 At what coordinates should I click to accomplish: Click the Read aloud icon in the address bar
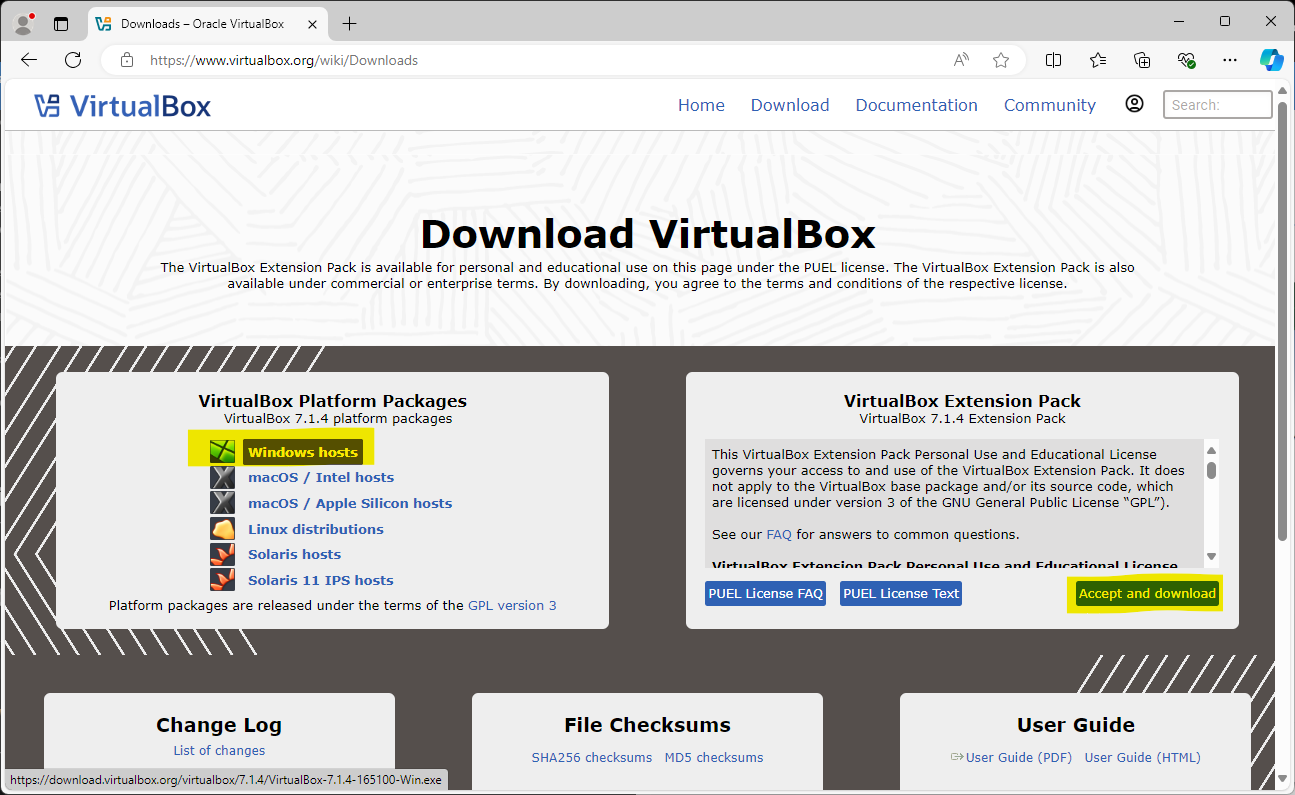click(x=960, y=60)
